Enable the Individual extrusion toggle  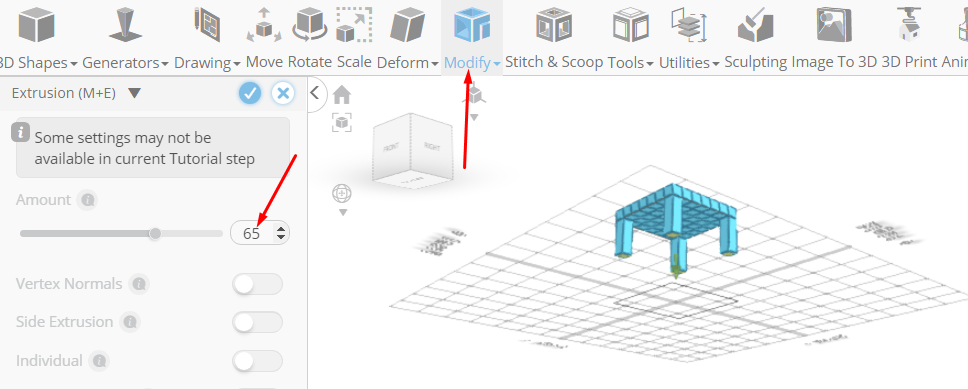click(x=257, y=361)
